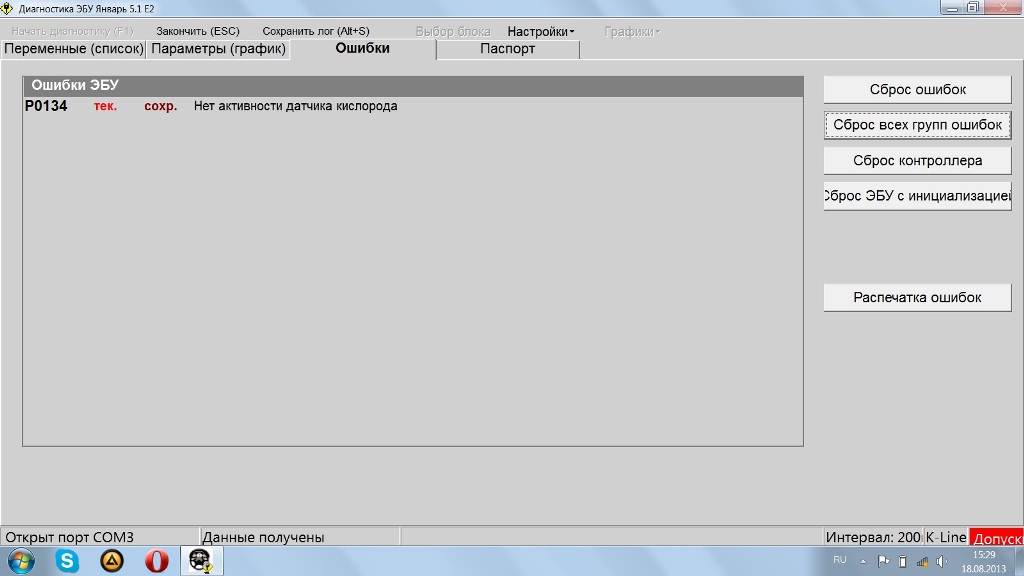Screen dimensions: 1024x576
Task: Click the application icon in the title bar
Action: click(8, 8)
